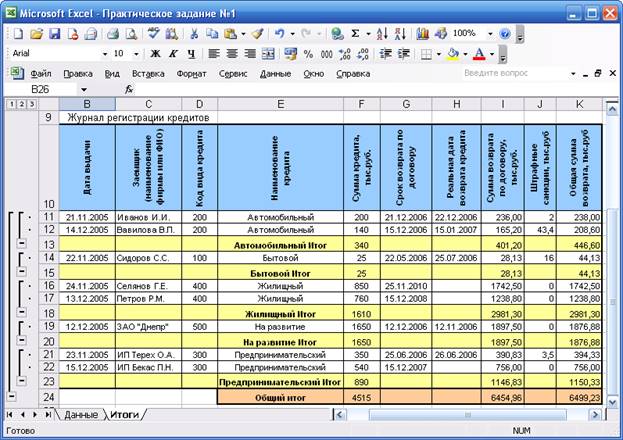Open the Формат menu
This screenshot has width=623, height=440.
(192, 74)
